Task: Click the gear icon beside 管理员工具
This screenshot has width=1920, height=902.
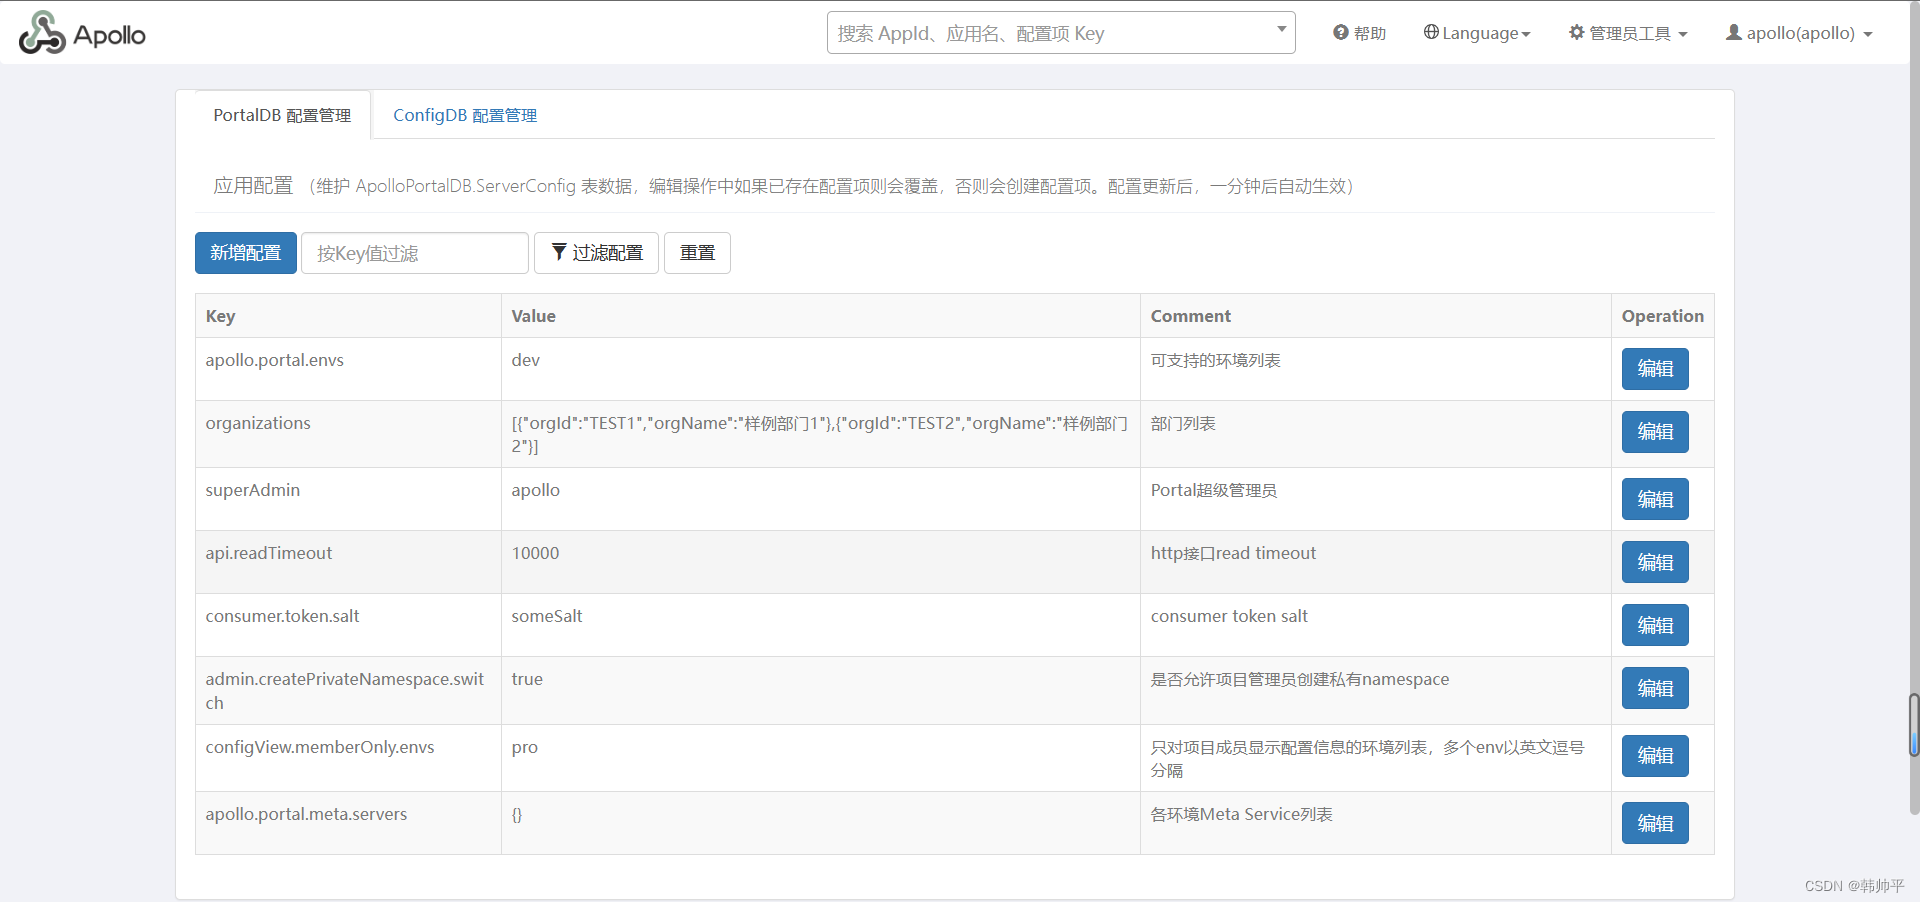Action: pos(1578,32)
